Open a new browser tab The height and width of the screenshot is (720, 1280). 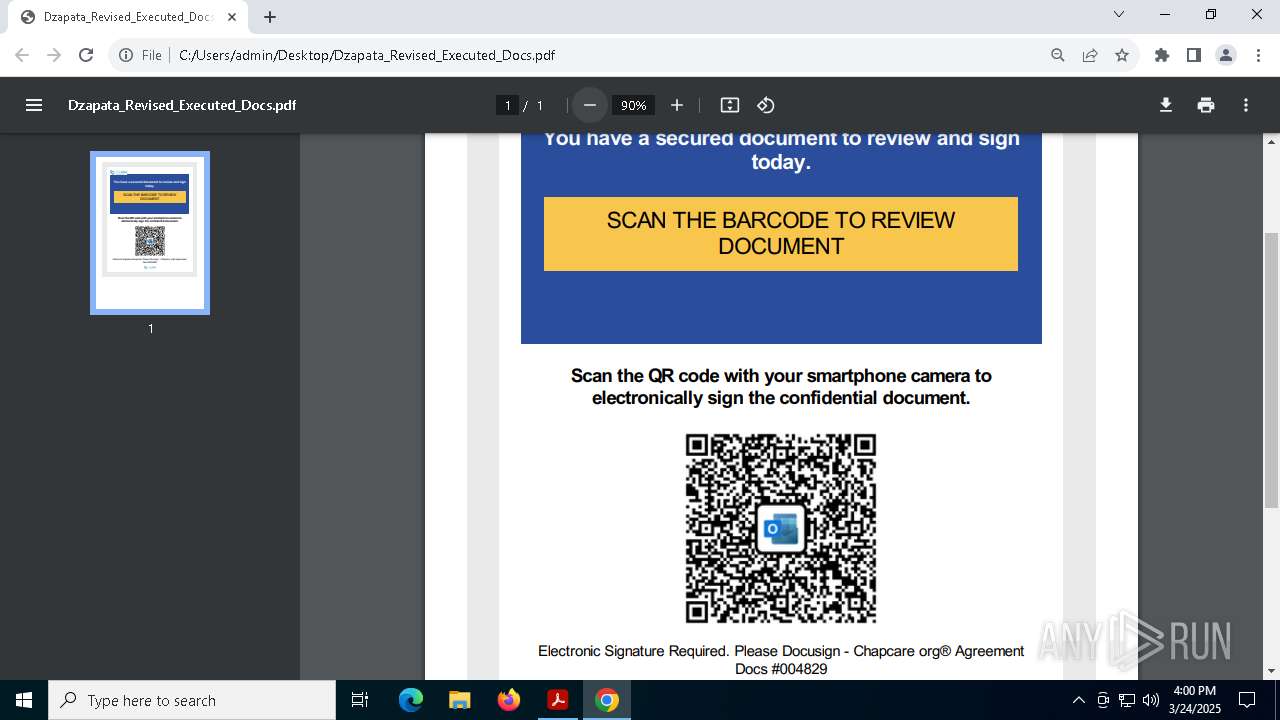(x=270, y=17)
